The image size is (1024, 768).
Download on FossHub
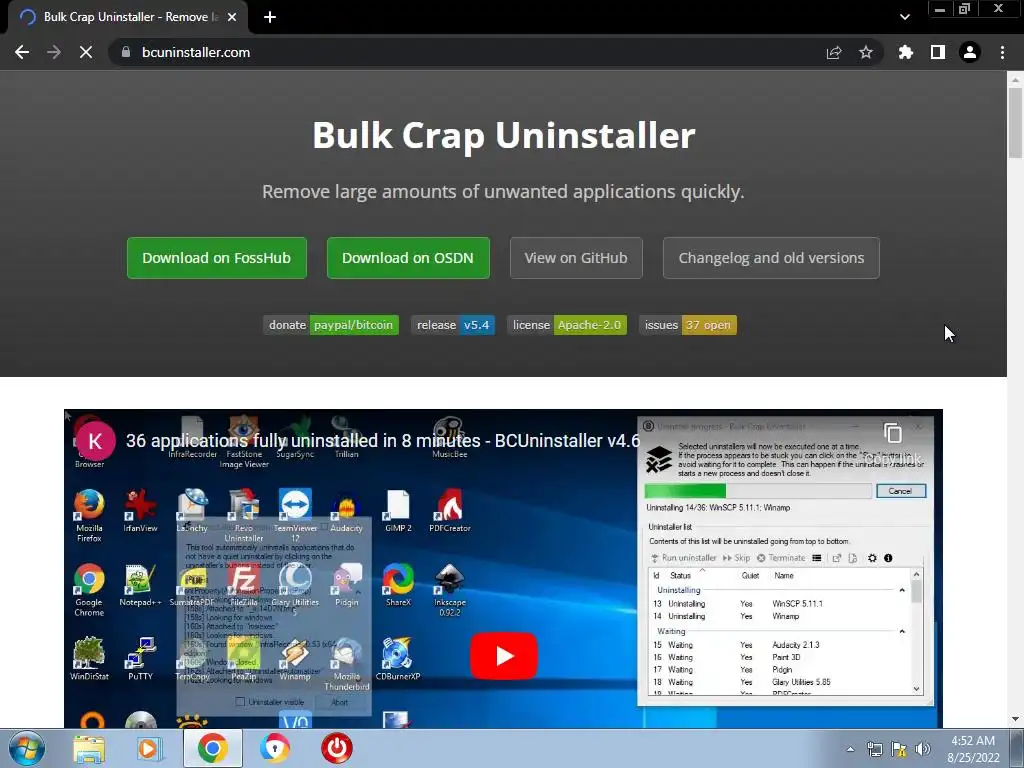point(217,258)
